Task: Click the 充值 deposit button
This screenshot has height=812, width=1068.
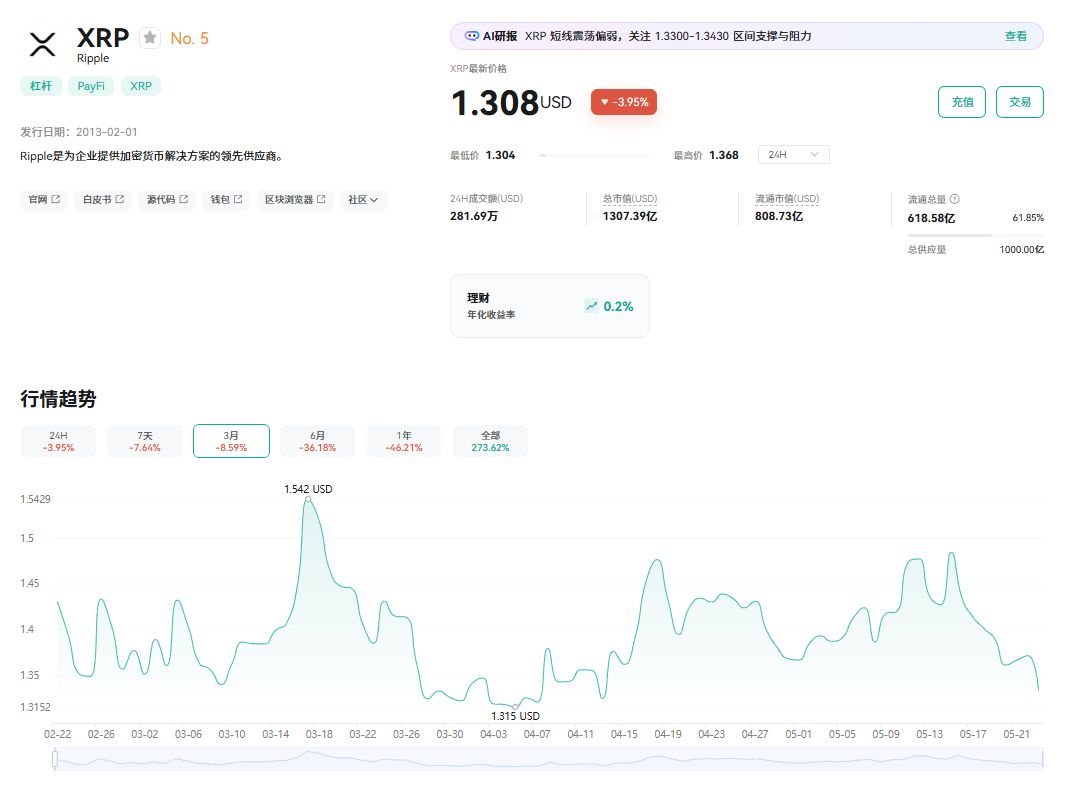Action: pos(962,102)
